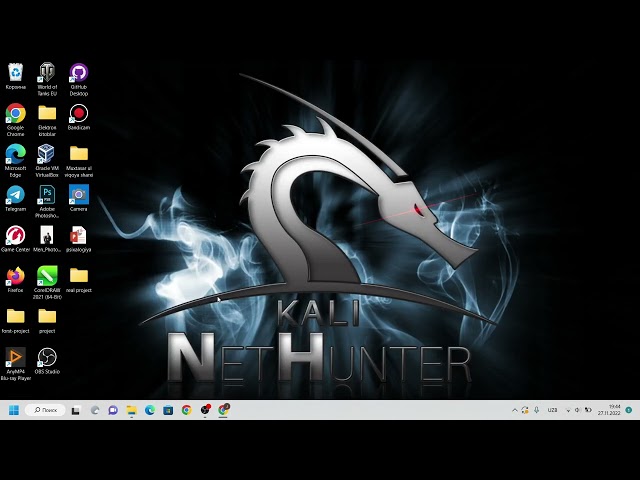The height and width of the screenshot is (480, 640).
Task: Open Microsoft Store from taskbar
Action: pyautogui.click(x=168, y=410)
